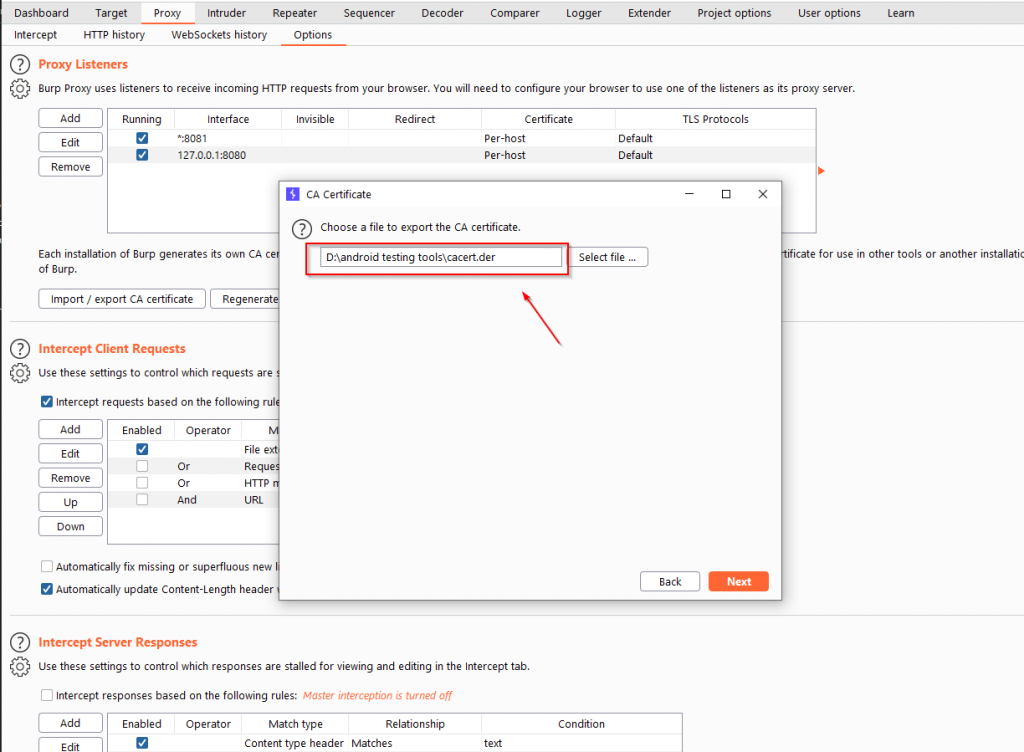Image resolution: width=1024 pixels, height=752 pixels.
Task: Click the Certificate column header
Action: (x=549, y=119)
